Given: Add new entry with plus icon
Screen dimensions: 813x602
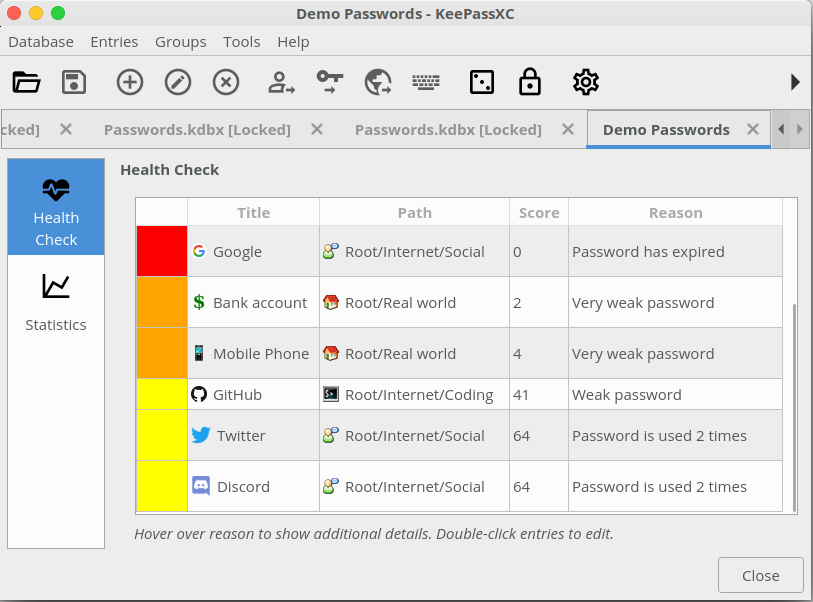Looking at the screenshot, I should (130, 82).
